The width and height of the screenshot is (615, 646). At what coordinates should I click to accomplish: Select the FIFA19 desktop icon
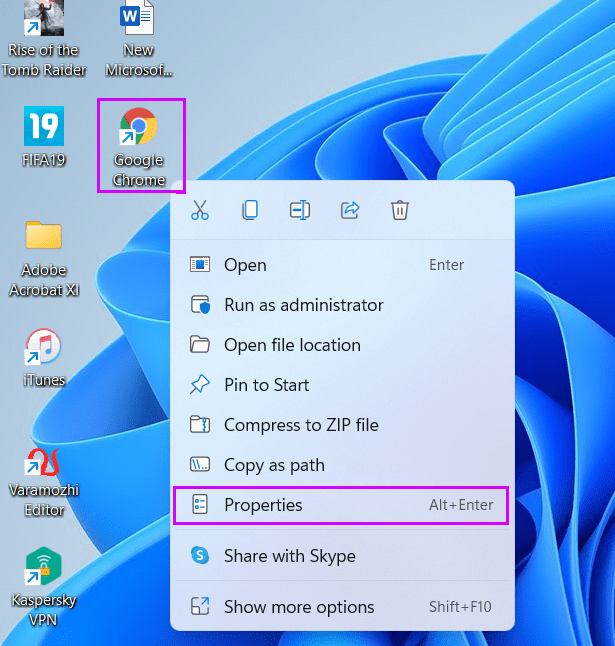coord(44,137)
